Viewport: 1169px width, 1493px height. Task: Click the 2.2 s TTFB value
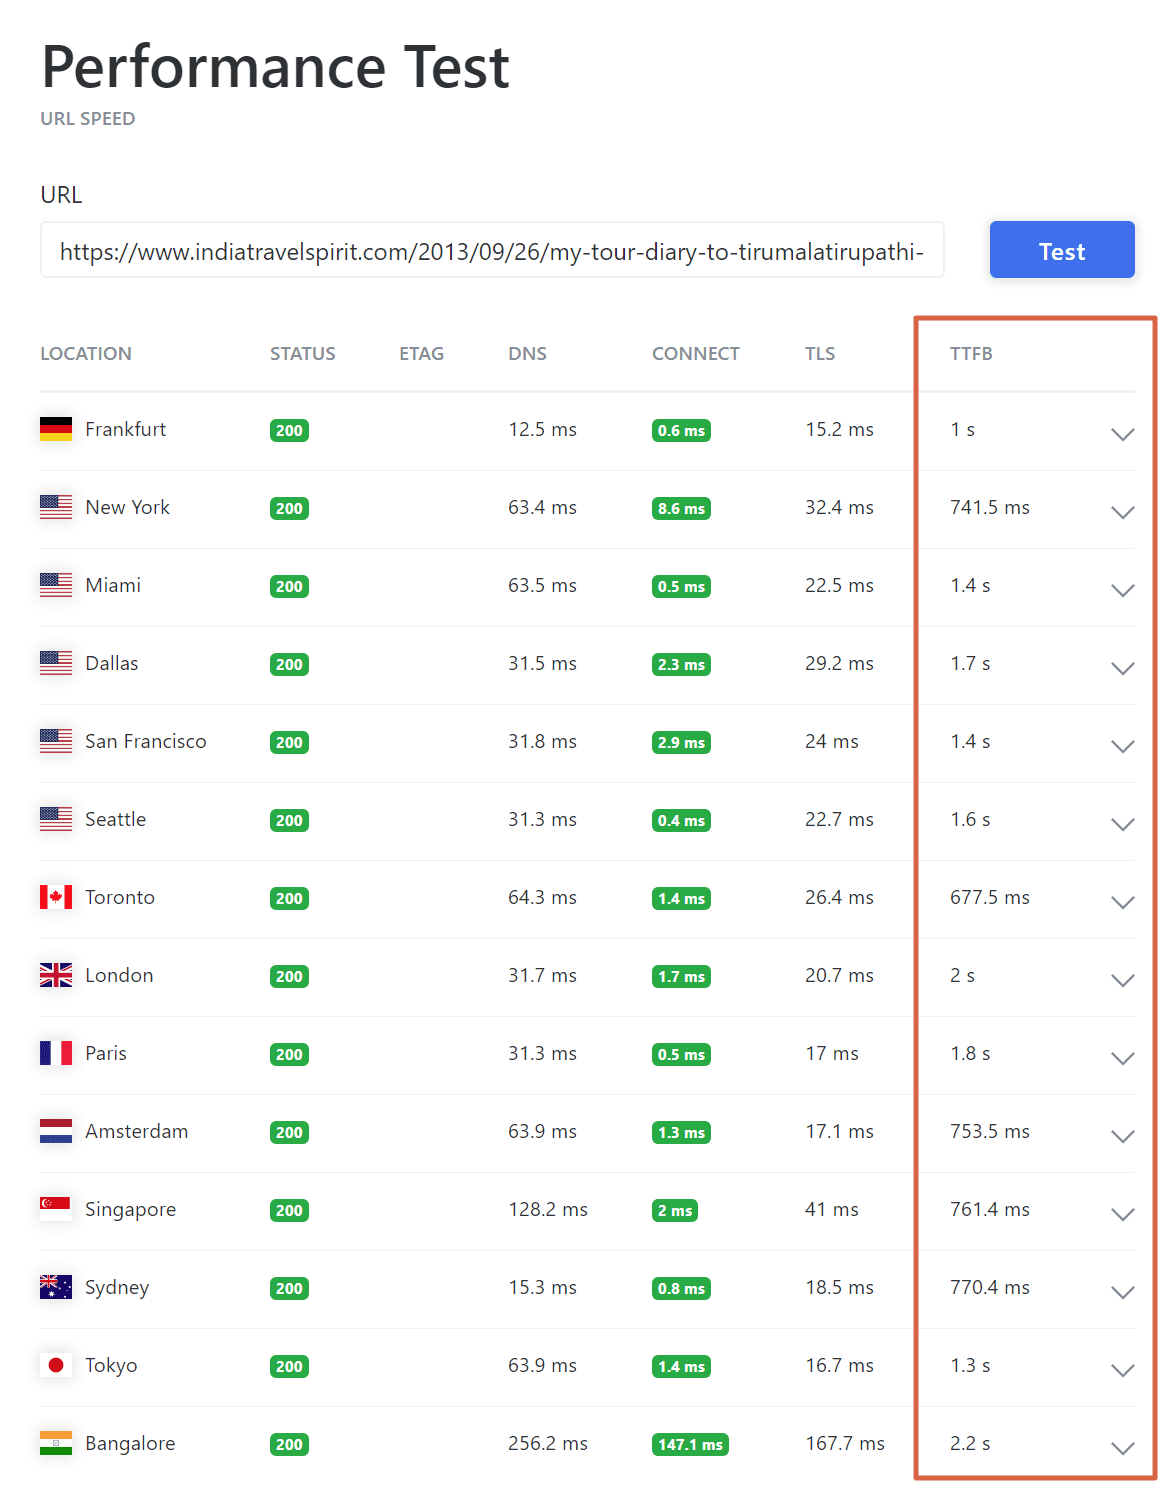coord(970,1443)
